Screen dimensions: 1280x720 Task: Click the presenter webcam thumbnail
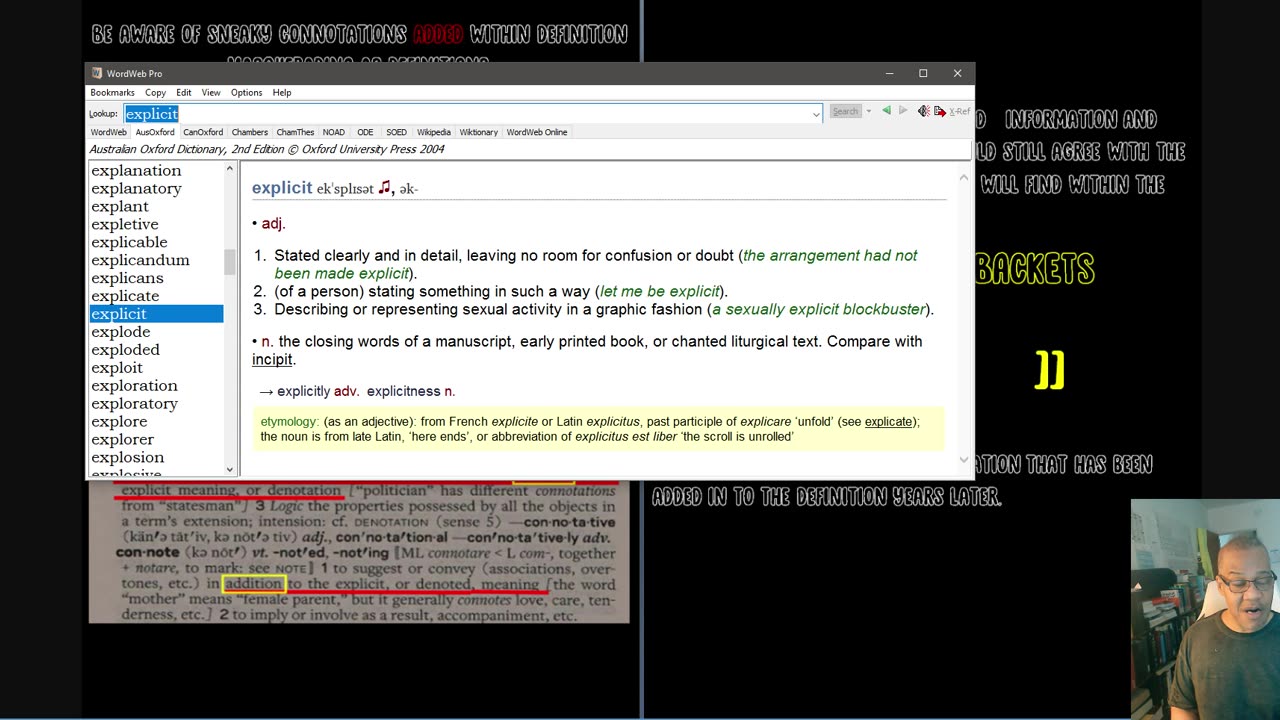coord(1205,609)
